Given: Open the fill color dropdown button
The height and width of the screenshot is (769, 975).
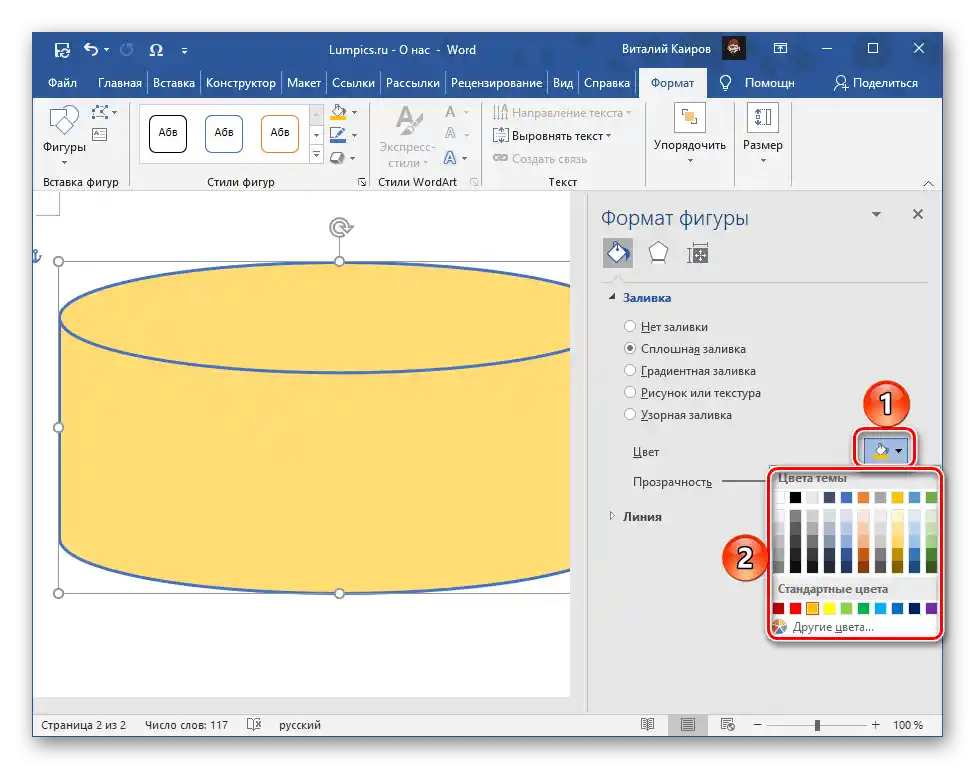Looking at the screenshot, I should coord(886,452).
